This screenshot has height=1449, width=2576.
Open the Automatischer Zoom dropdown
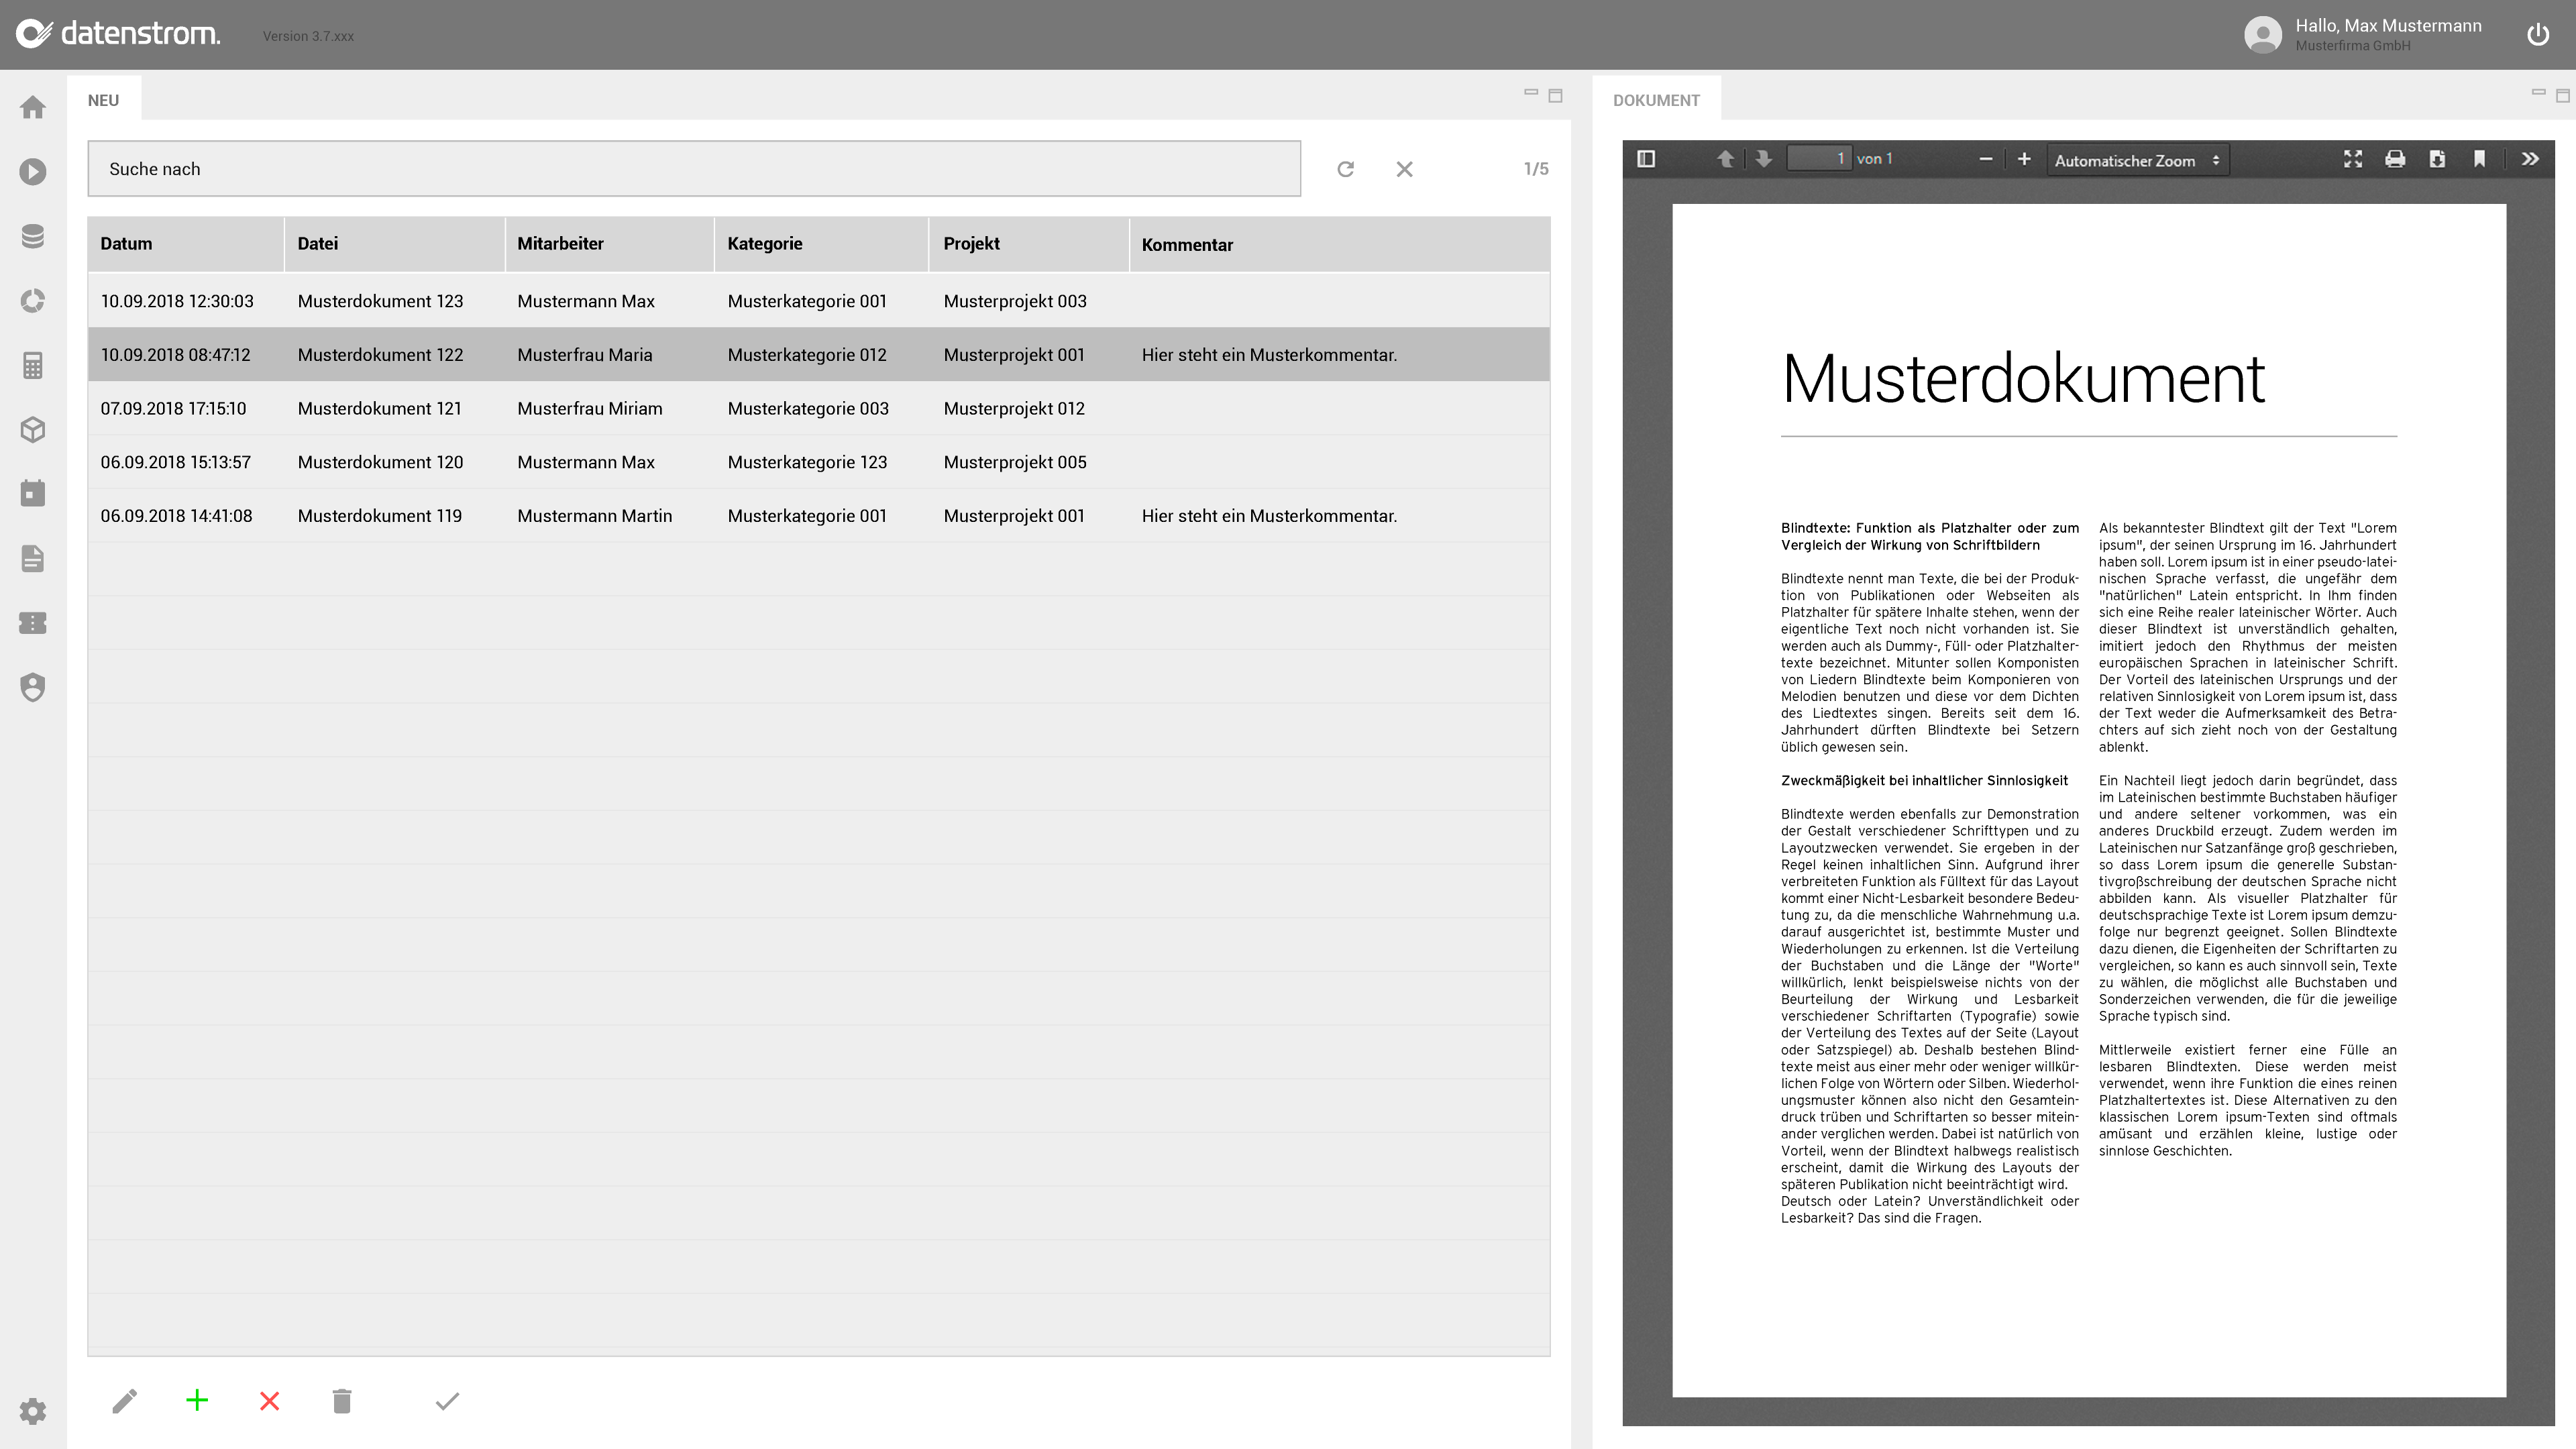[2137, 159]
